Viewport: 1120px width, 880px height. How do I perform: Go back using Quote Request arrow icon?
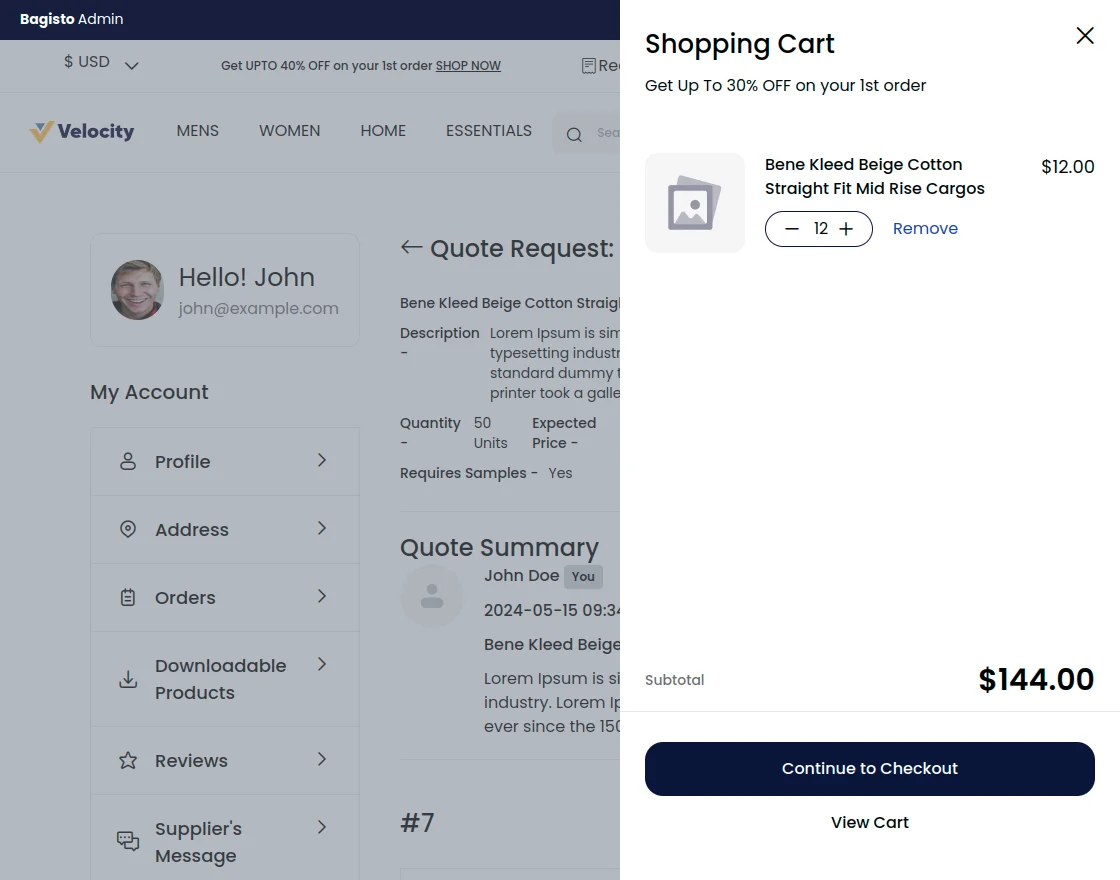tap(411, 247)
